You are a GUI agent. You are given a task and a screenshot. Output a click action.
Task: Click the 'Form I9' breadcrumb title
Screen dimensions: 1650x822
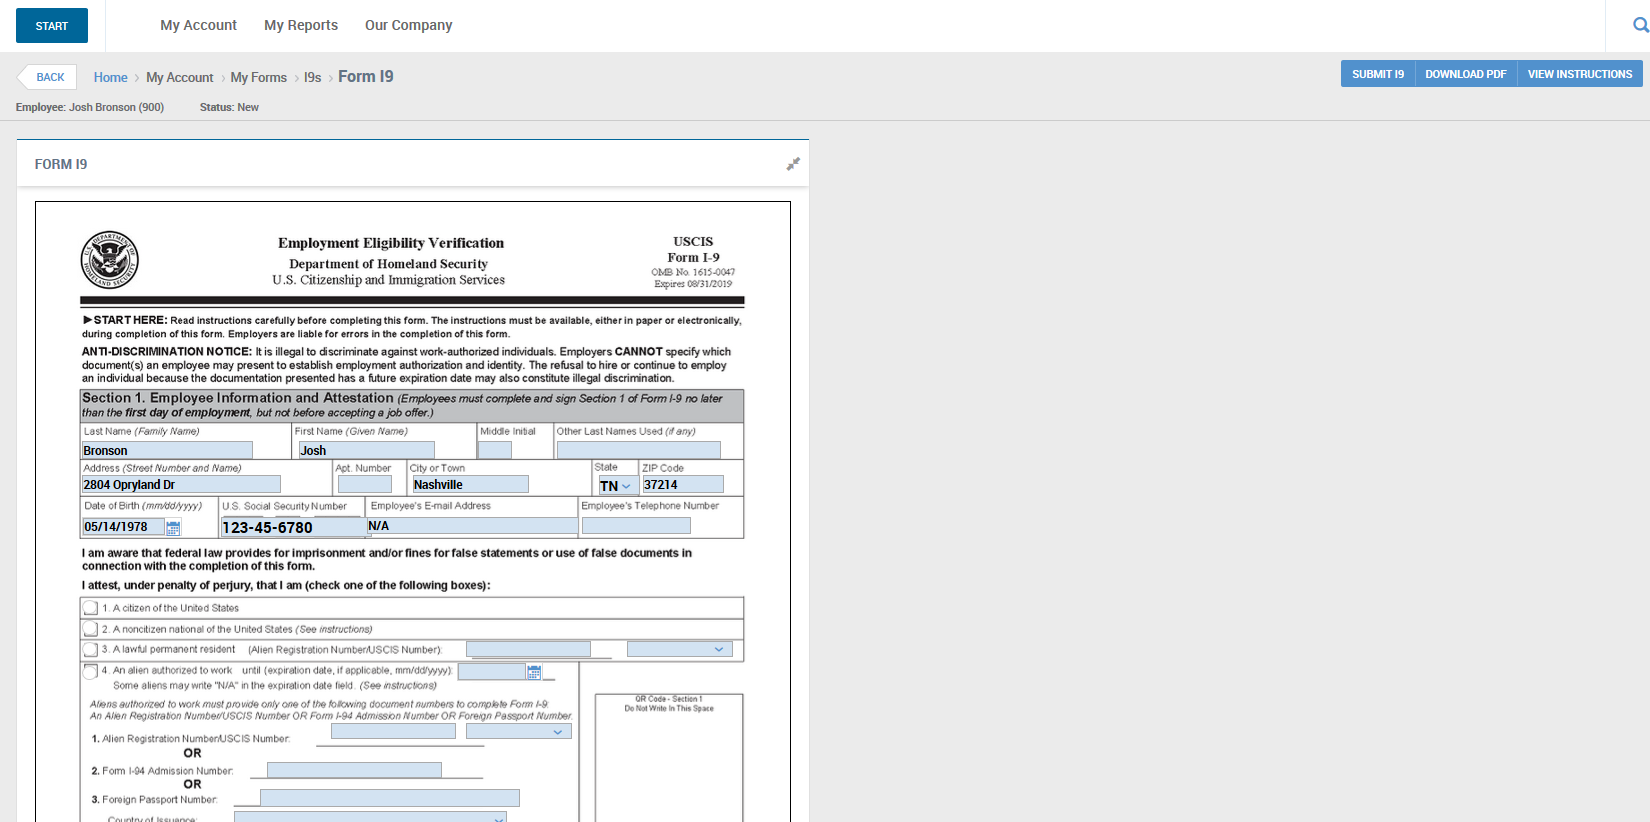[x=366, y=76]
